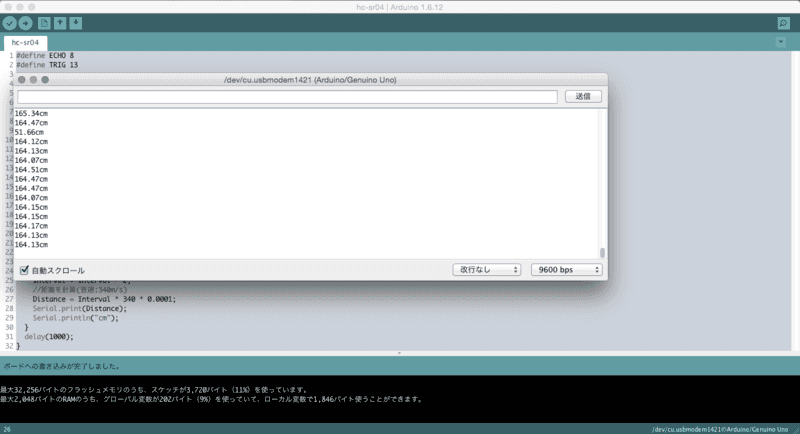Click the Open sketch up-arrow icon
800x434 pixels.
pyautogui.click(x=60, y=22)
